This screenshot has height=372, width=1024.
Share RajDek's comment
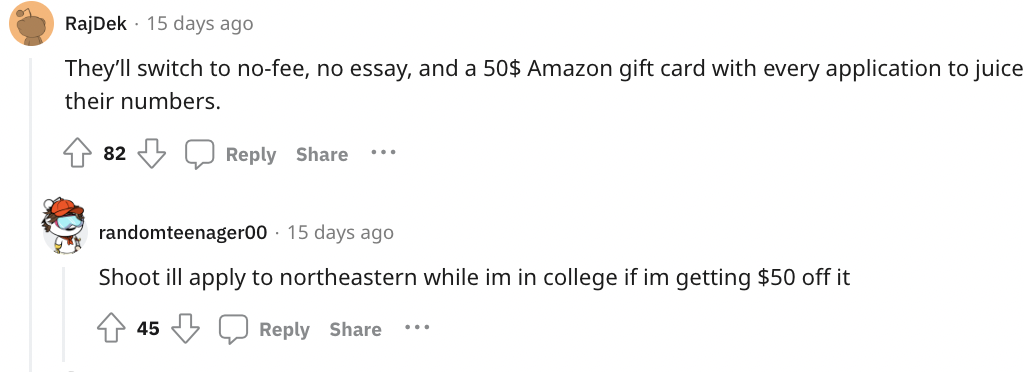[322, 155]
